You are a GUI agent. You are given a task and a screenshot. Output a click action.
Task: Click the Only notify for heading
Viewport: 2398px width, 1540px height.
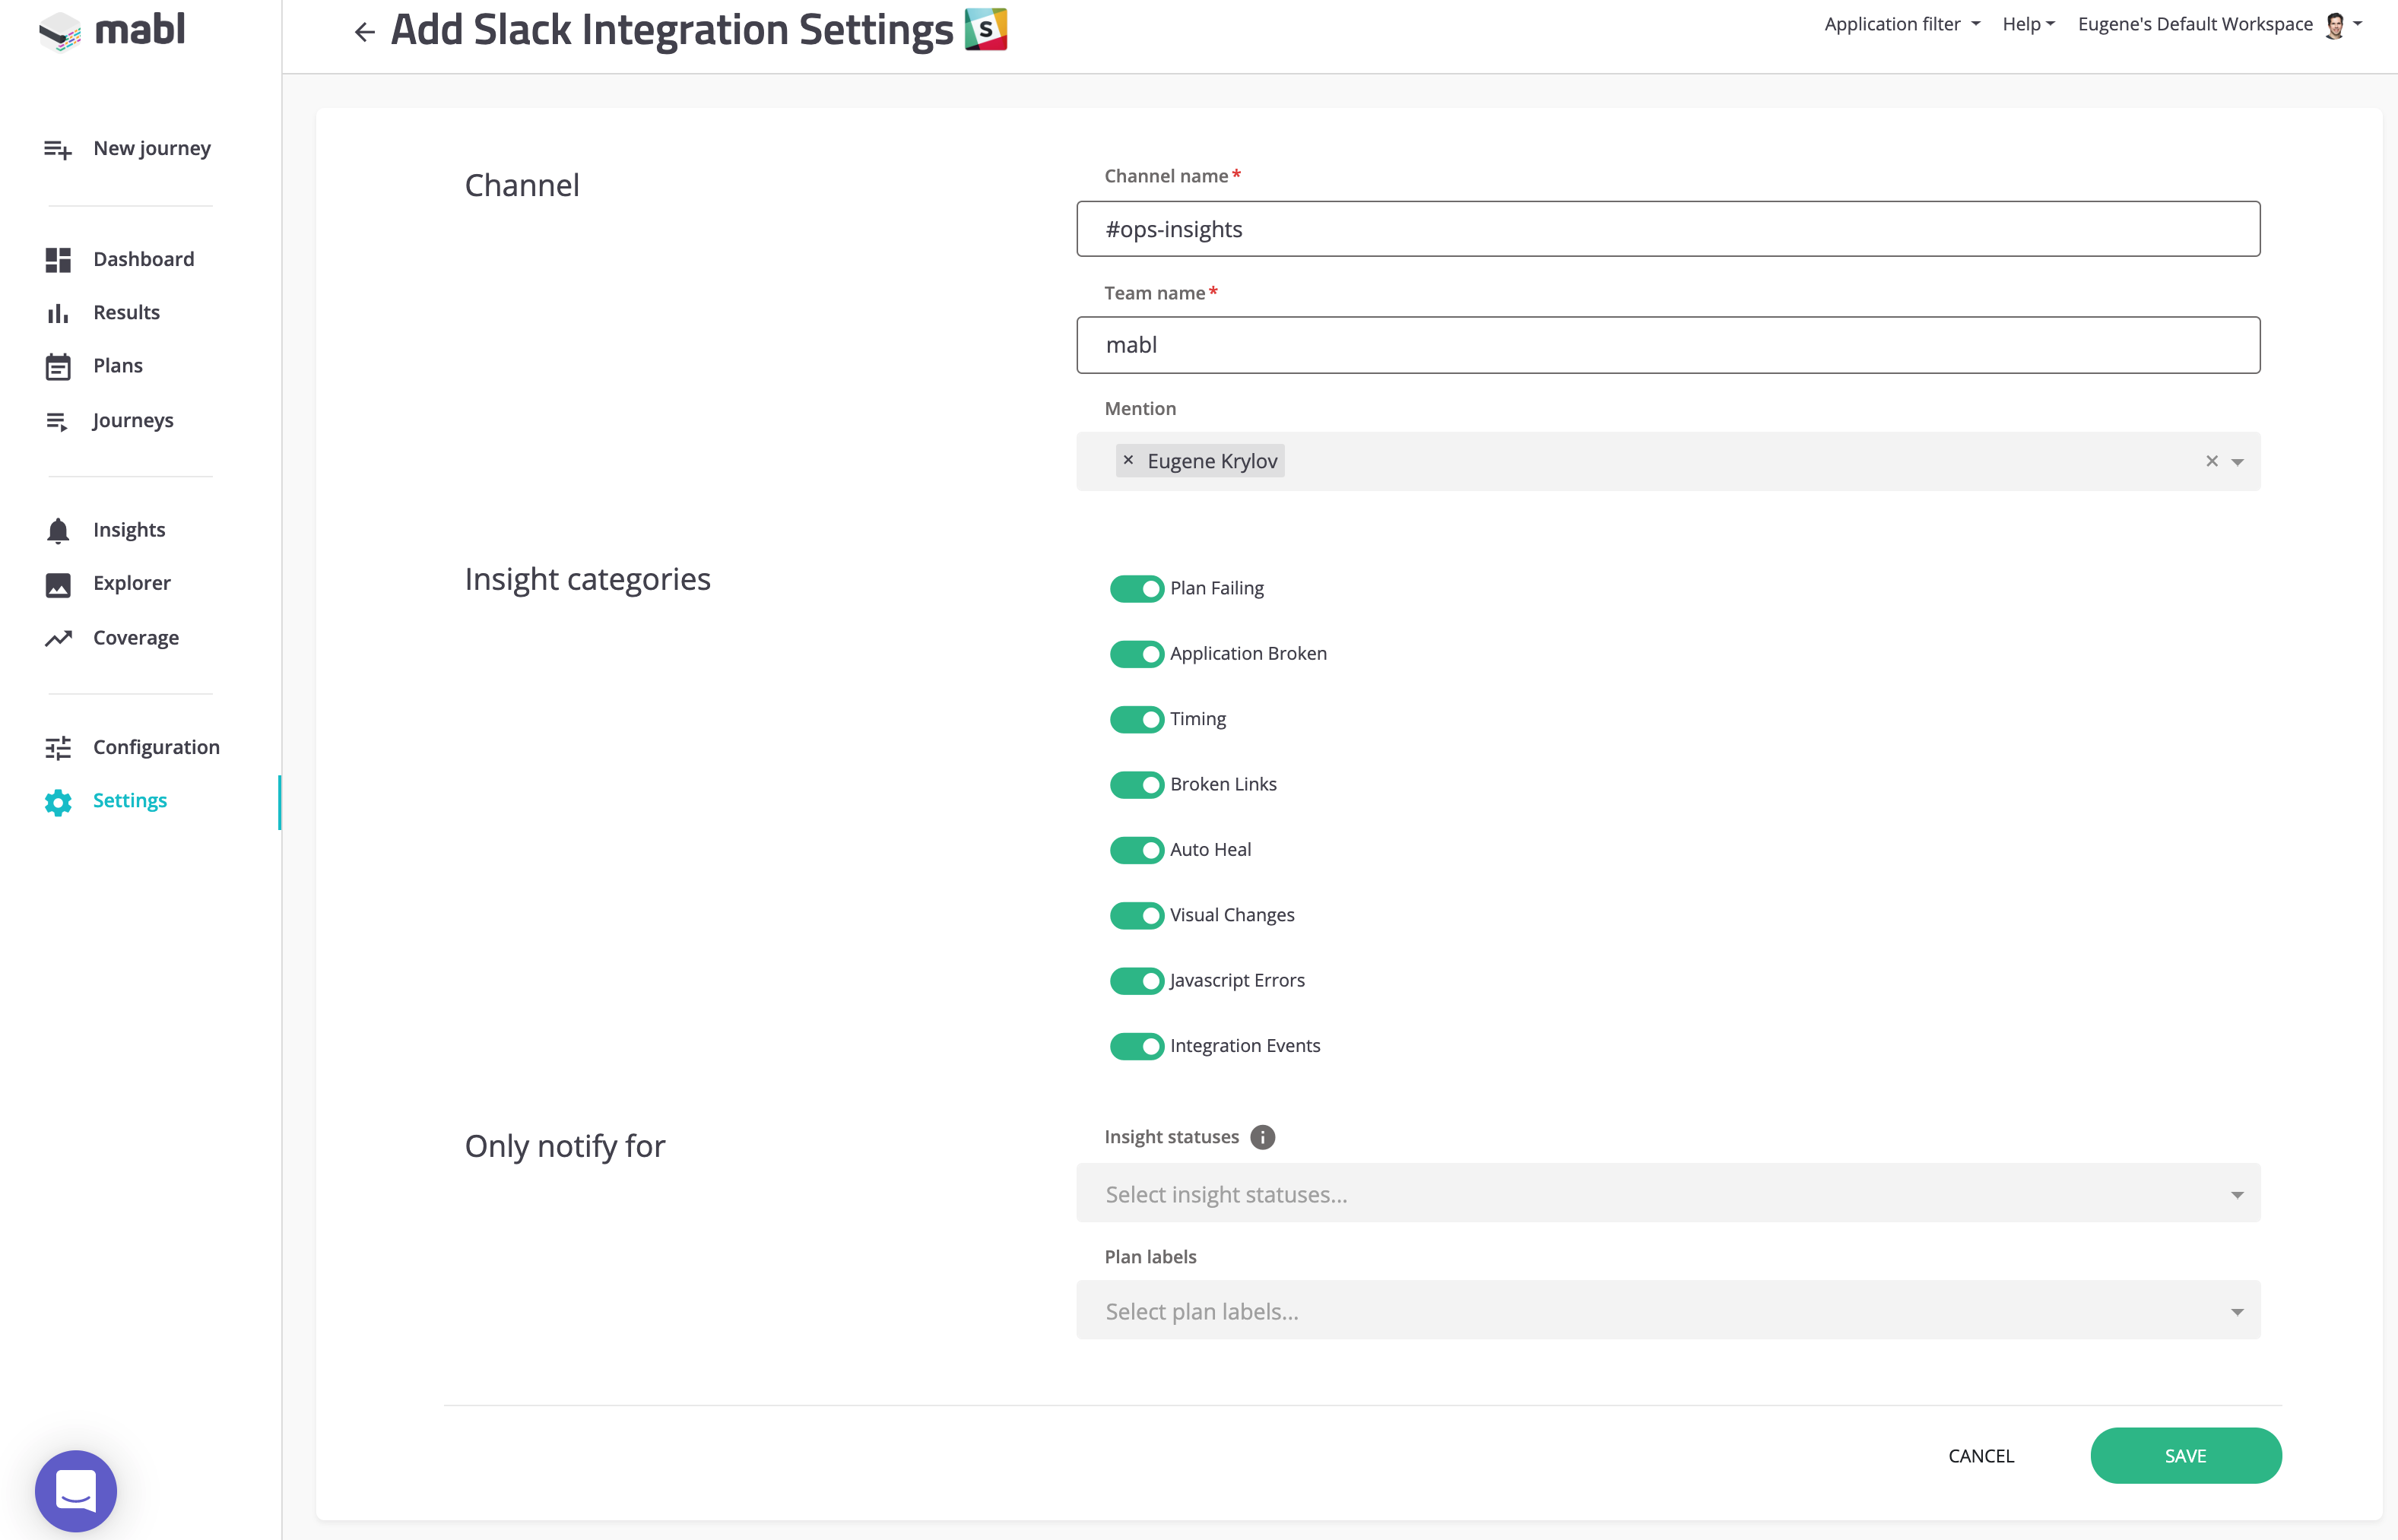point(565,1146)
